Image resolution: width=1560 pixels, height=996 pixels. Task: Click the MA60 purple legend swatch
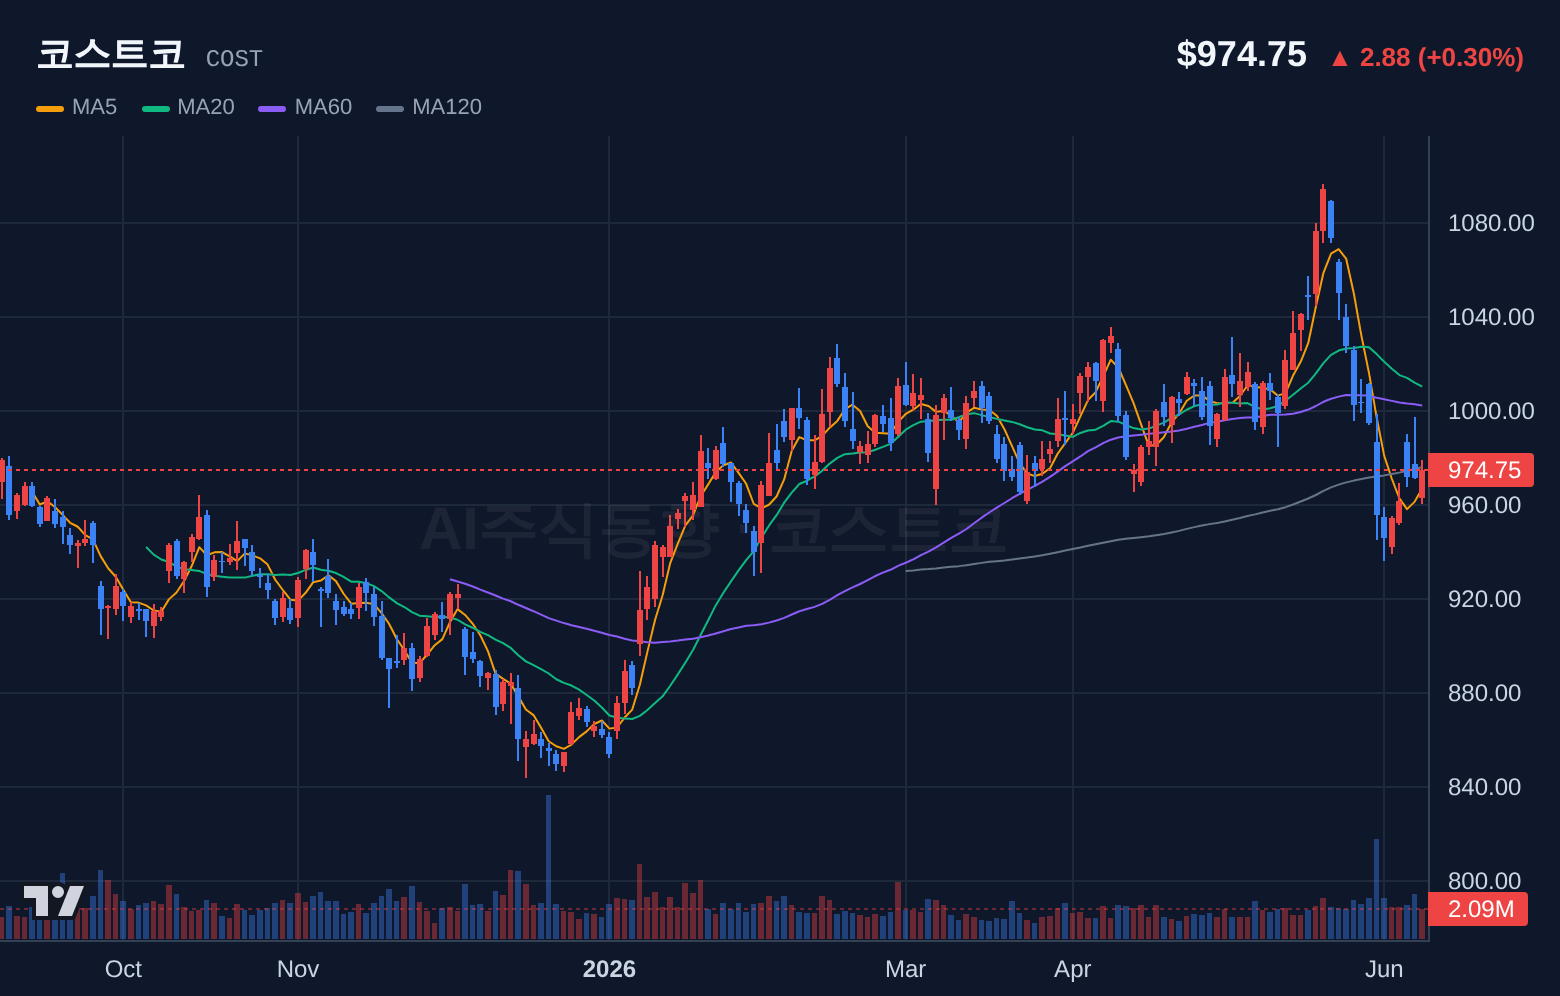click(x=272, y=108)
